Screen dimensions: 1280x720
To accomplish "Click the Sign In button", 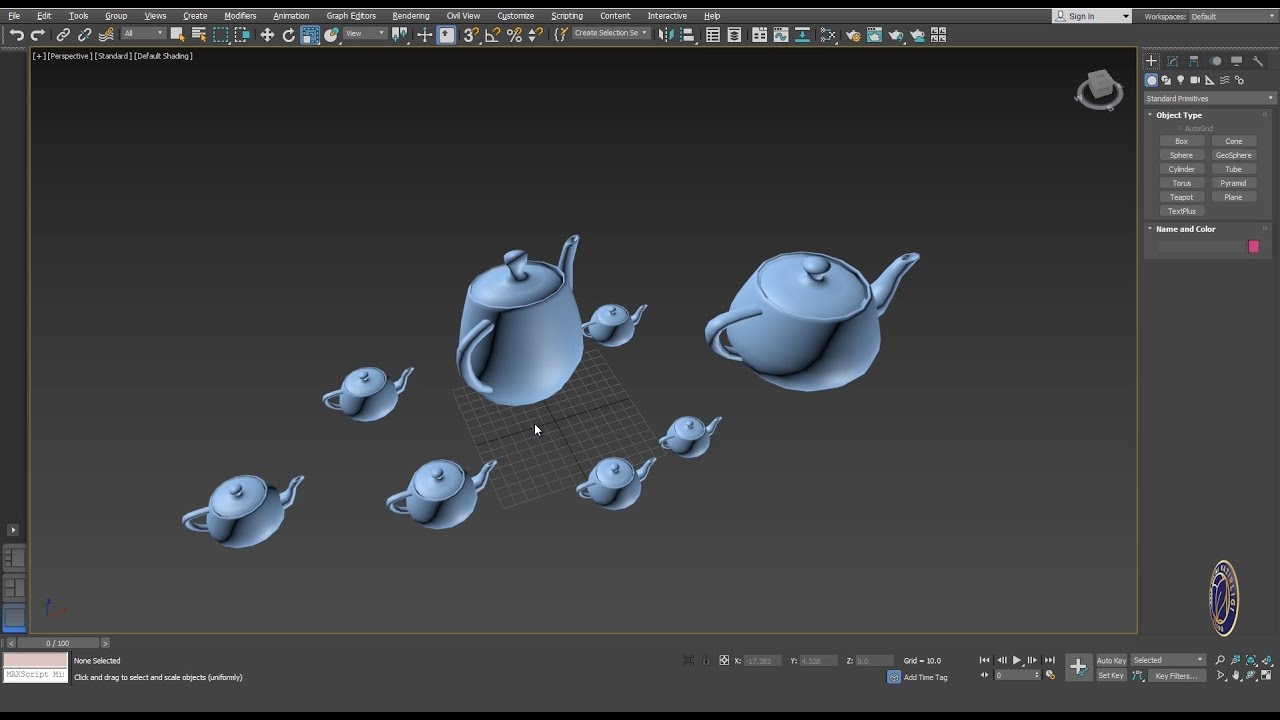I will (x=1092, y=16).
